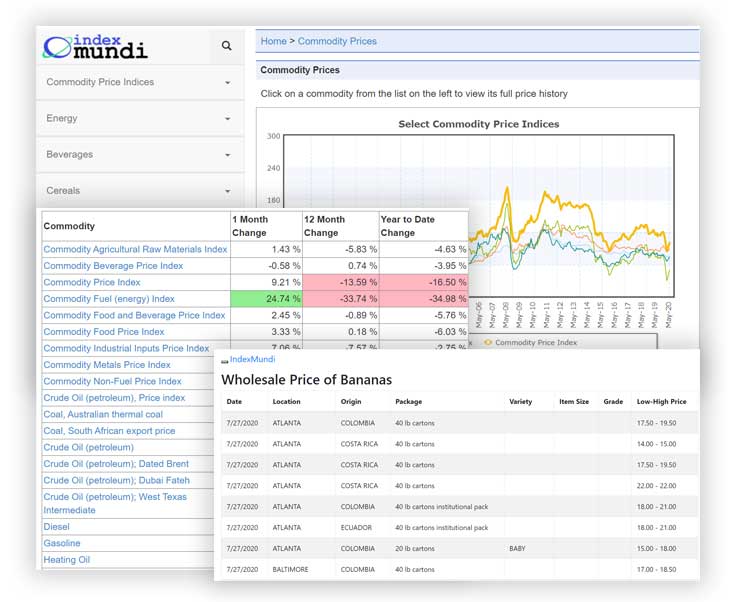Open Crude Oil Dated Brent link
730x602 pixels.
pyautogui.click(x=116, y=464)
